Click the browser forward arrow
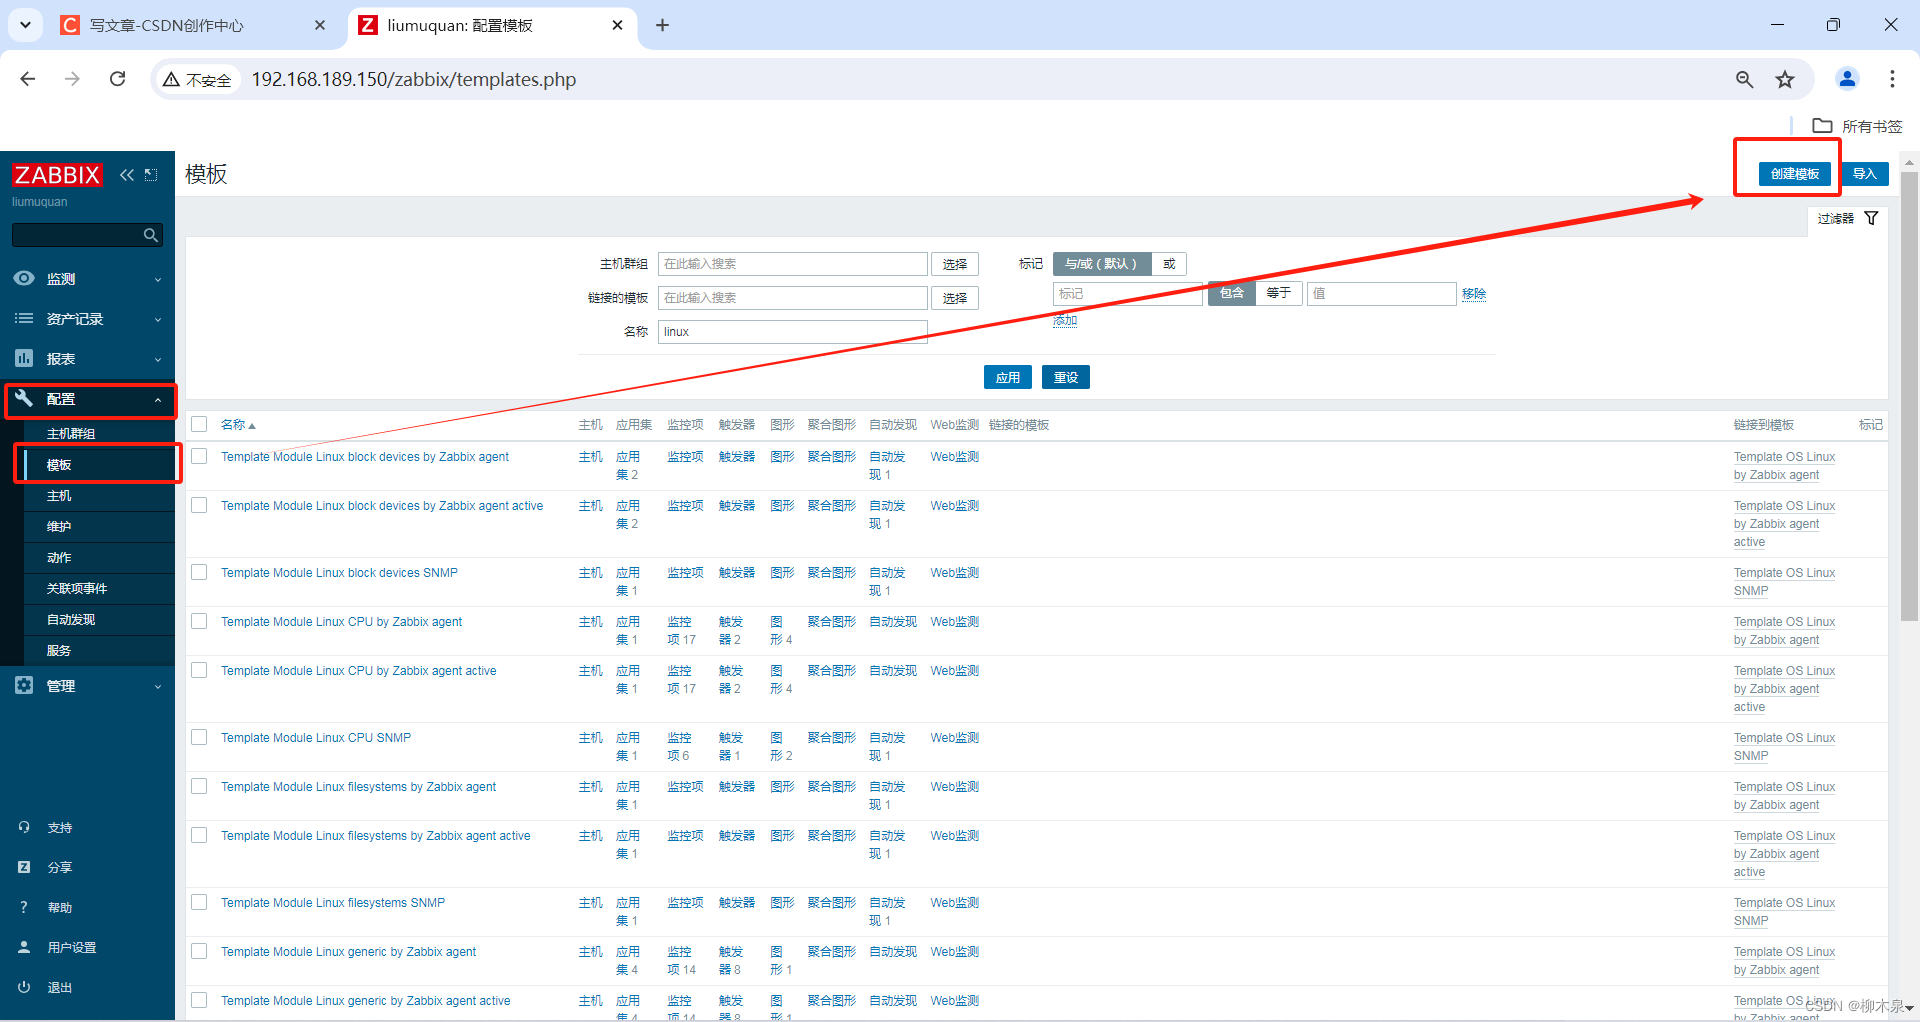 click(72, 79)
